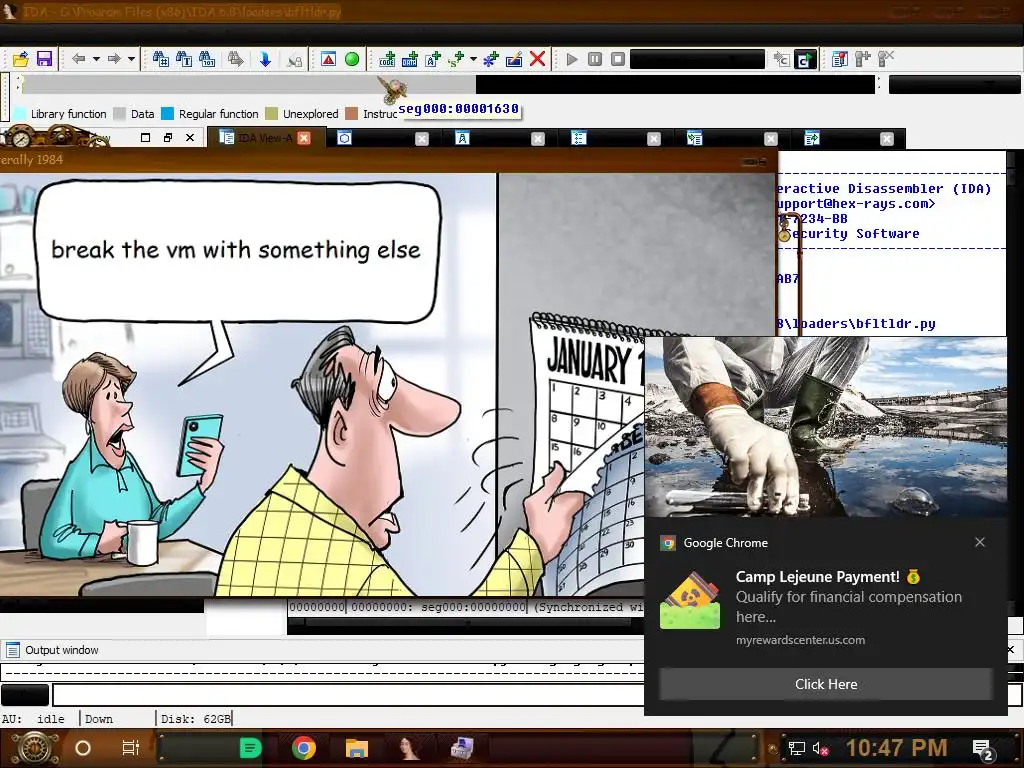
Task: Click the muted volume tray icon
Action: point(820,748)
